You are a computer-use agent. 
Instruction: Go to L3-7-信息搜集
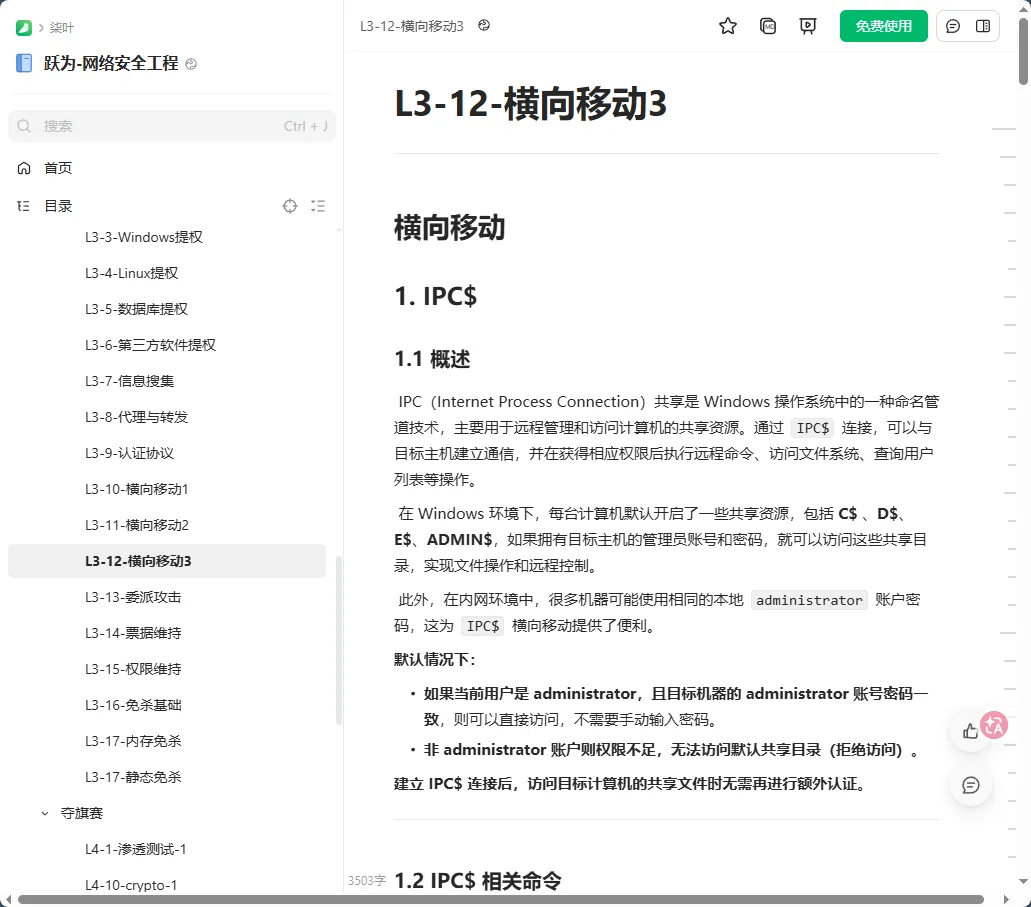[130, 381]
